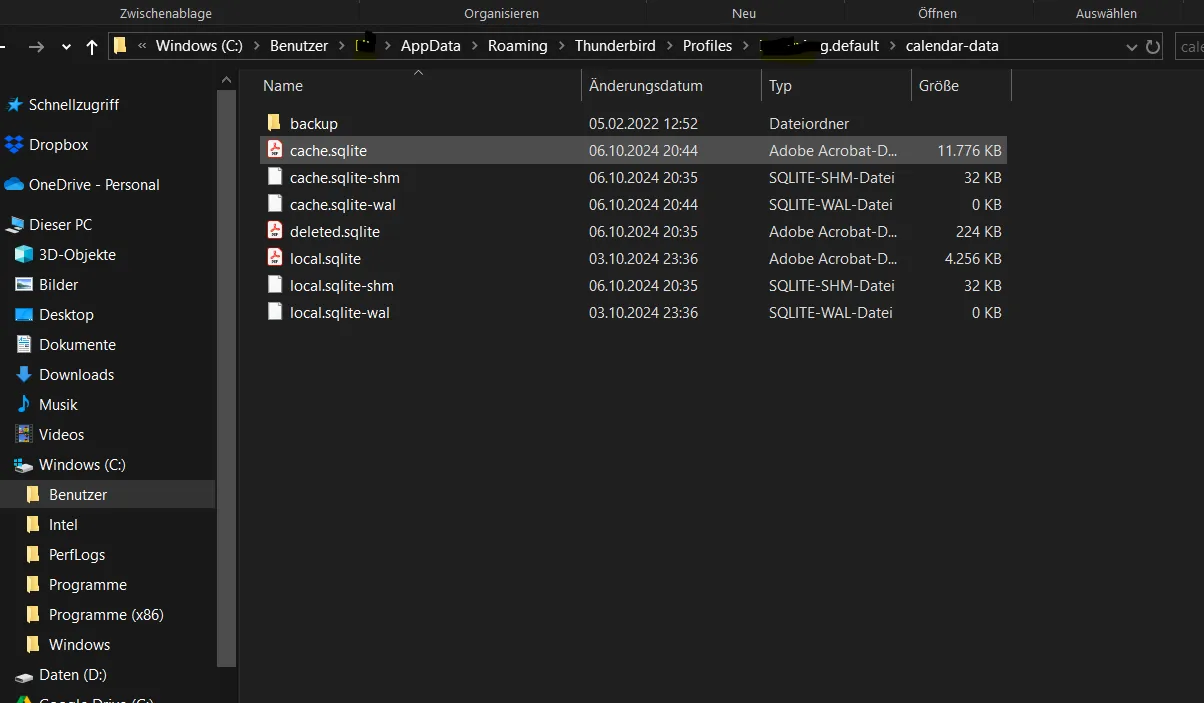Expand the address bar history dropdown
The height and width of the screenshot is (703, 1204).
(1131, 47)
